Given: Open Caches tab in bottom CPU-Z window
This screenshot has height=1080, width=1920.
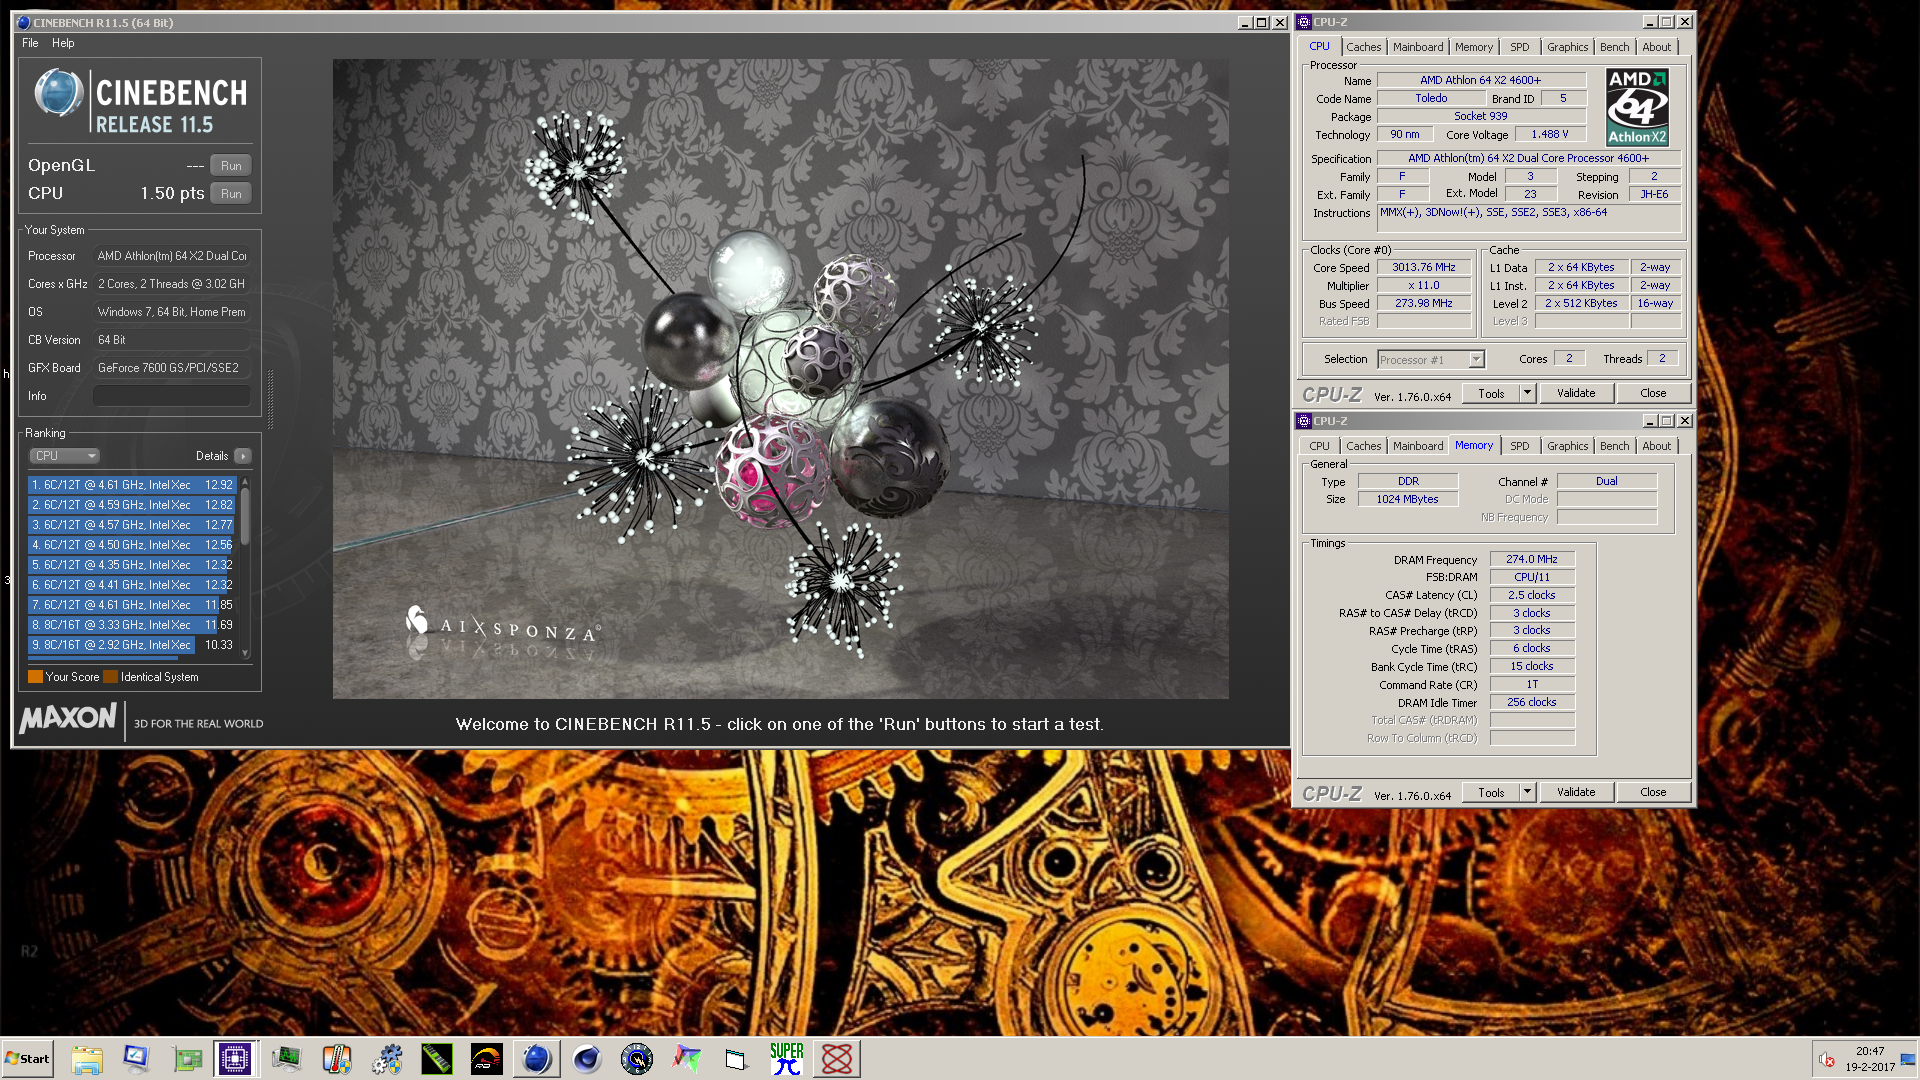Looking at the screenshot, I should coord(1363,446).
